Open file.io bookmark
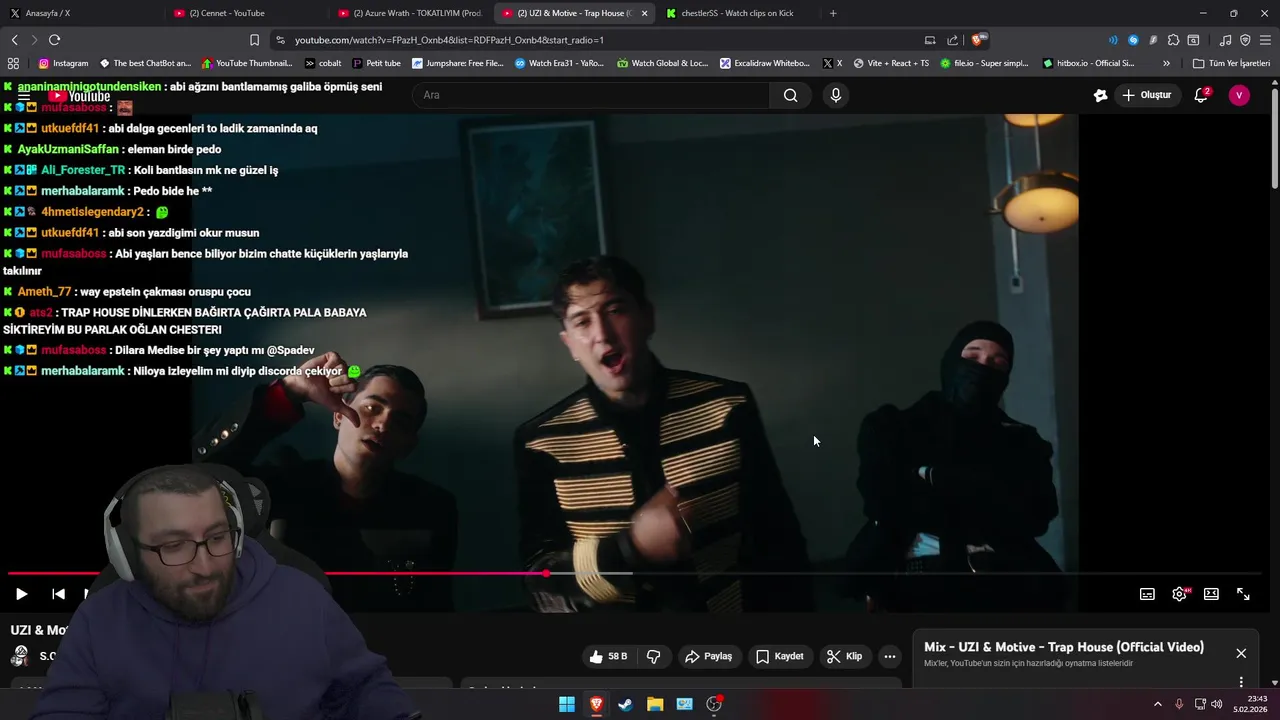Image resolution: width=1280 pixels, height=720 pixels. [x=983, y=63]
